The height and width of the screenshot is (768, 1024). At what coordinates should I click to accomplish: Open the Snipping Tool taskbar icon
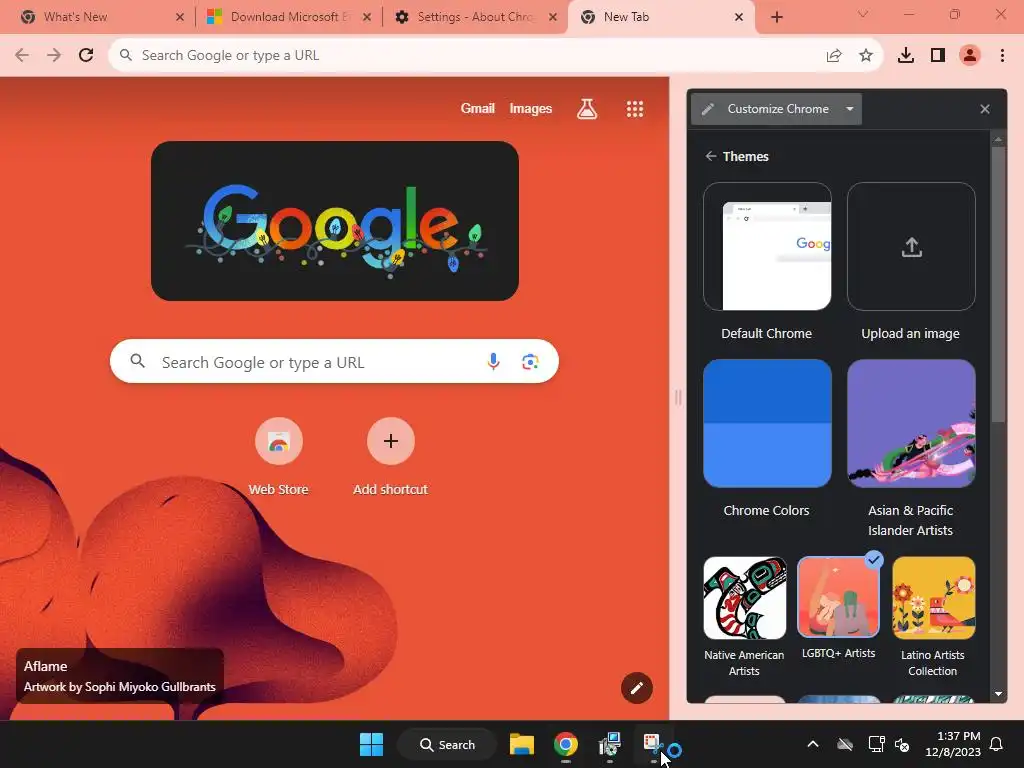tap(653, 744)
